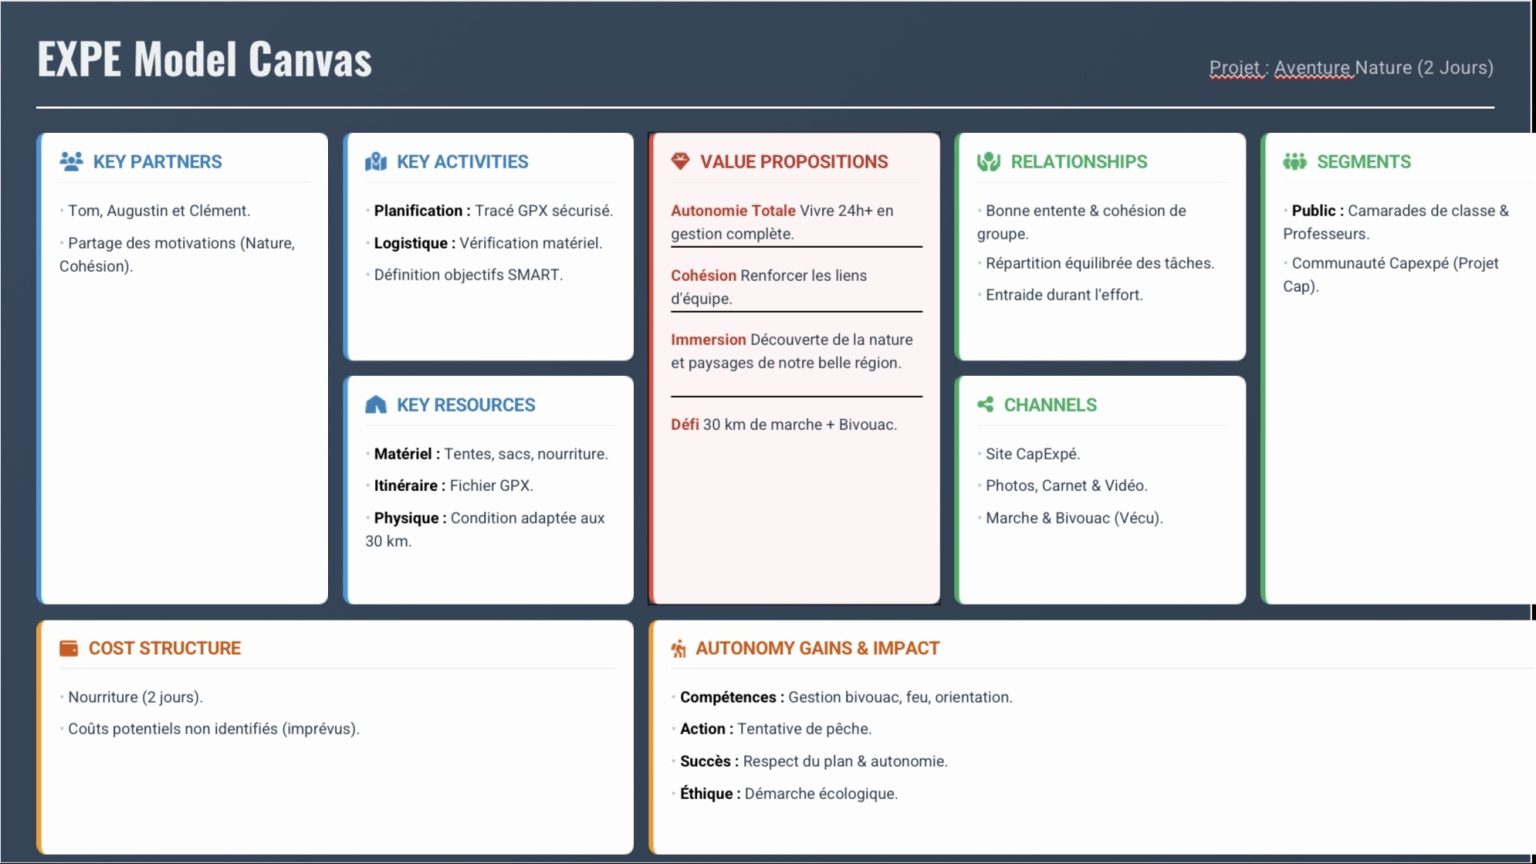
Task: Click the Key Partners people icon
Action: [x=71, y=161]
